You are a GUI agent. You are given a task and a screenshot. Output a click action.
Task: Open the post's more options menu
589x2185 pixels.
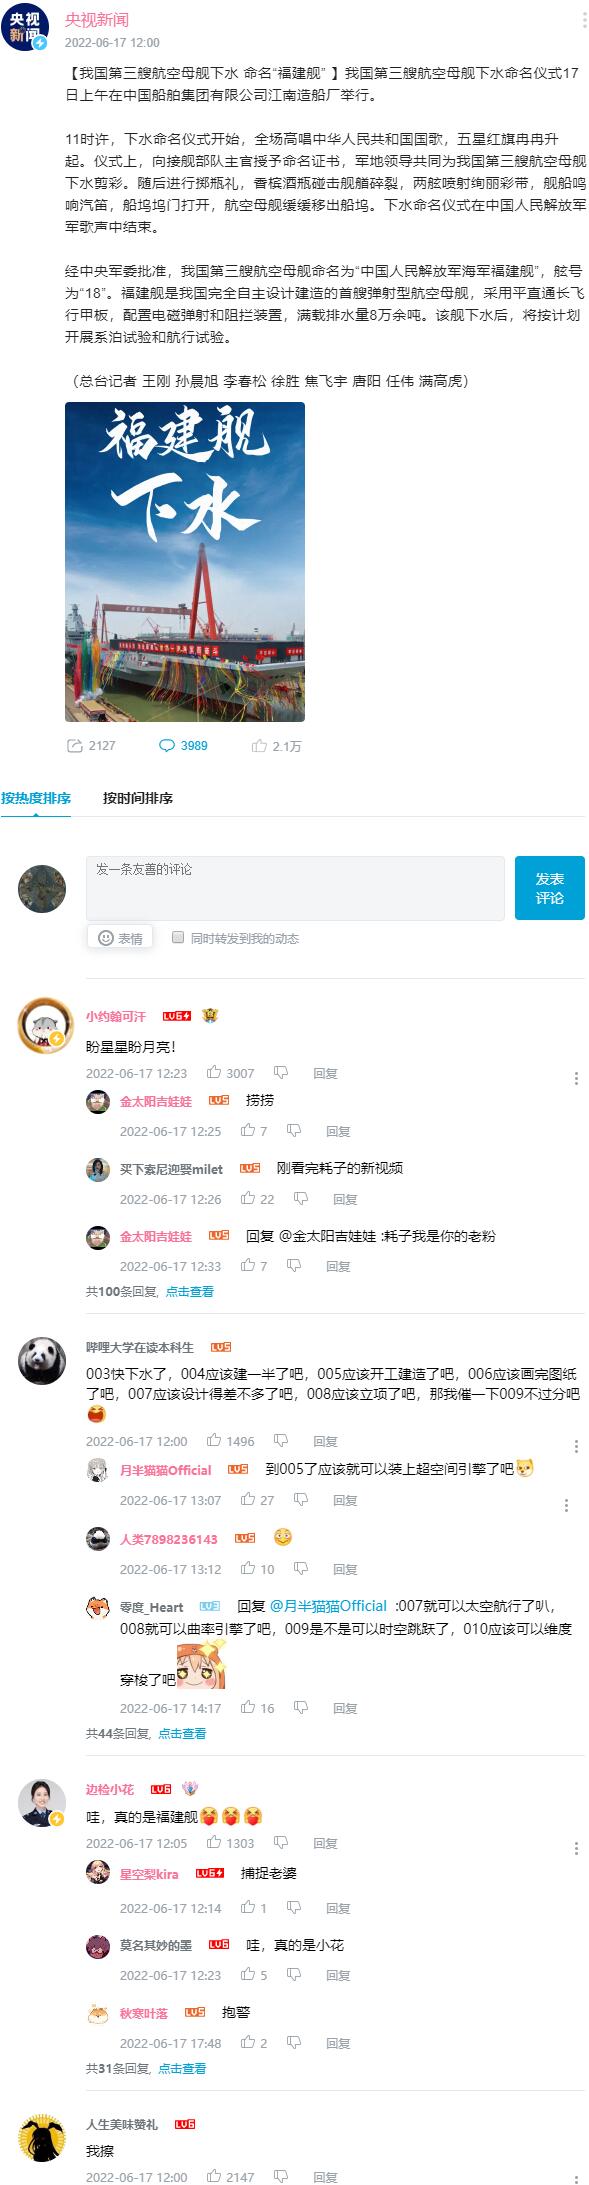point(584,21)
